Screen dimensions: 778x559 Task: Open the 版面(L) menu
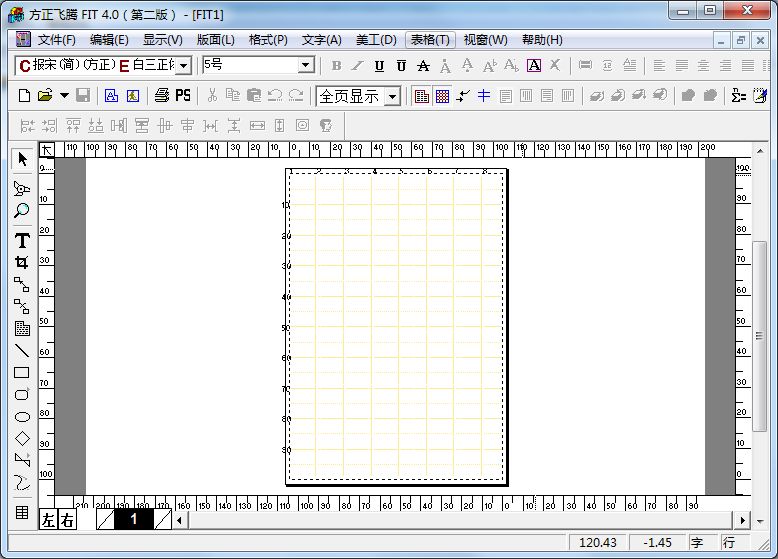215,40
